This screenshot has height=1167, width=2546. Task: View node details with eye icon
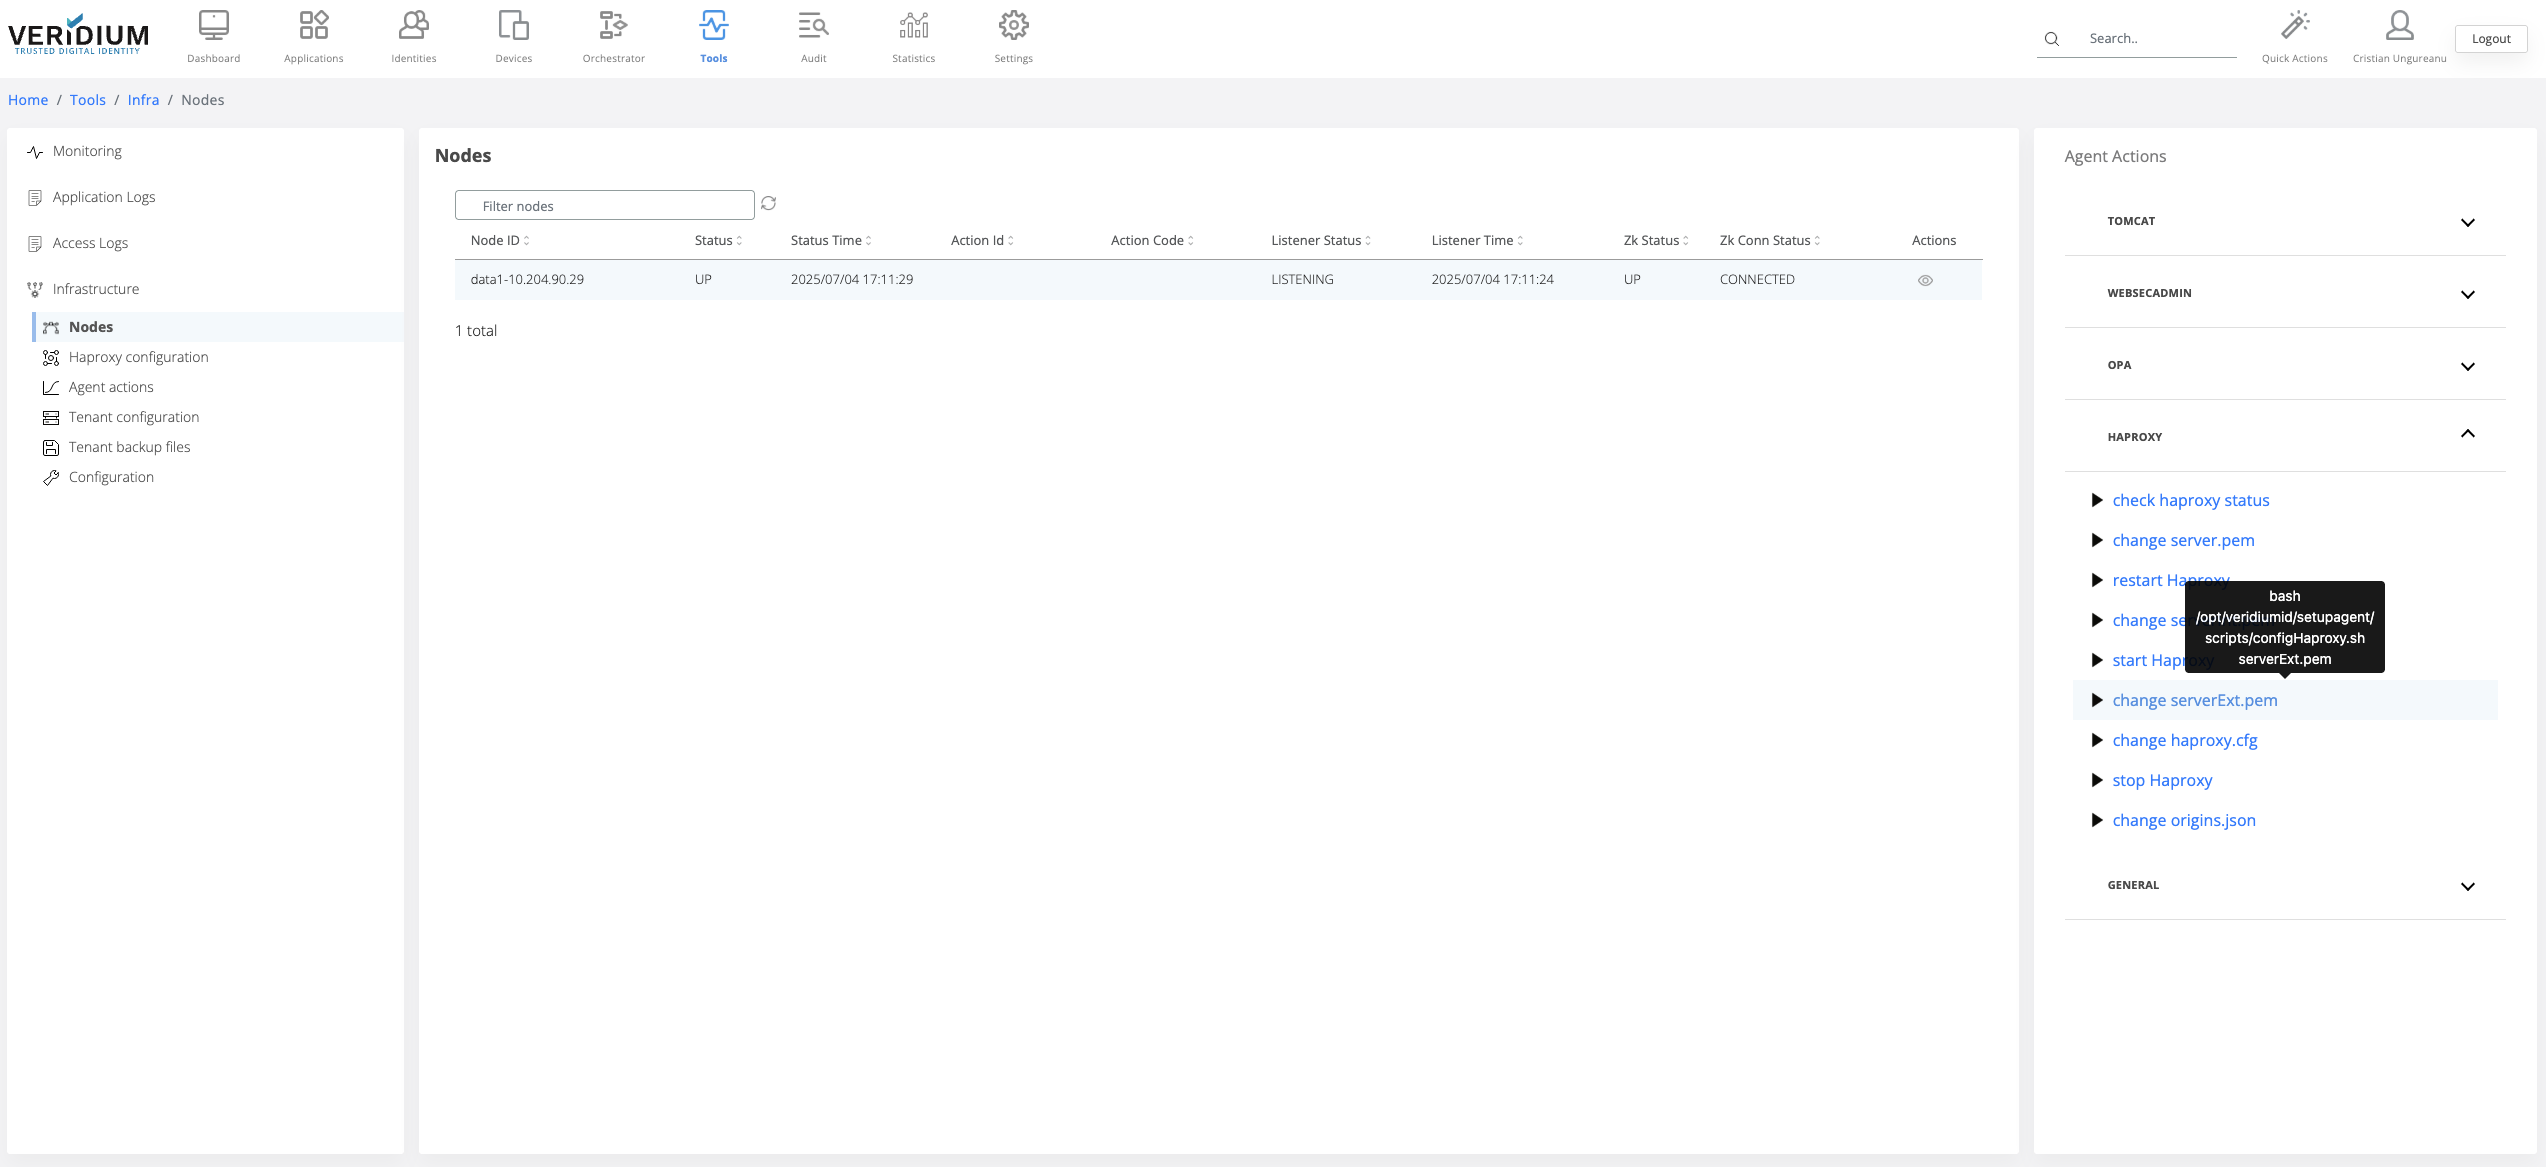1925,281
